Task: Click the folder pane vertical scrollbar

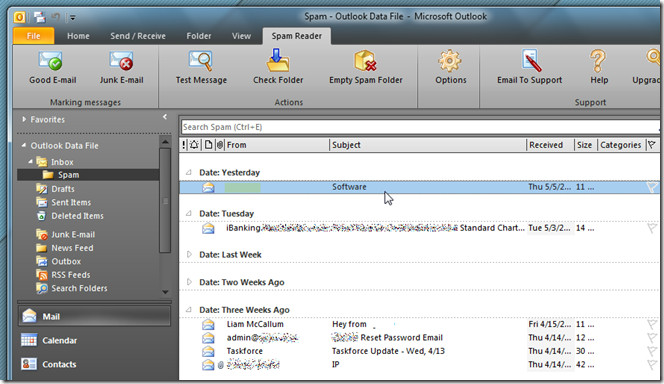Action: (165, 201)
